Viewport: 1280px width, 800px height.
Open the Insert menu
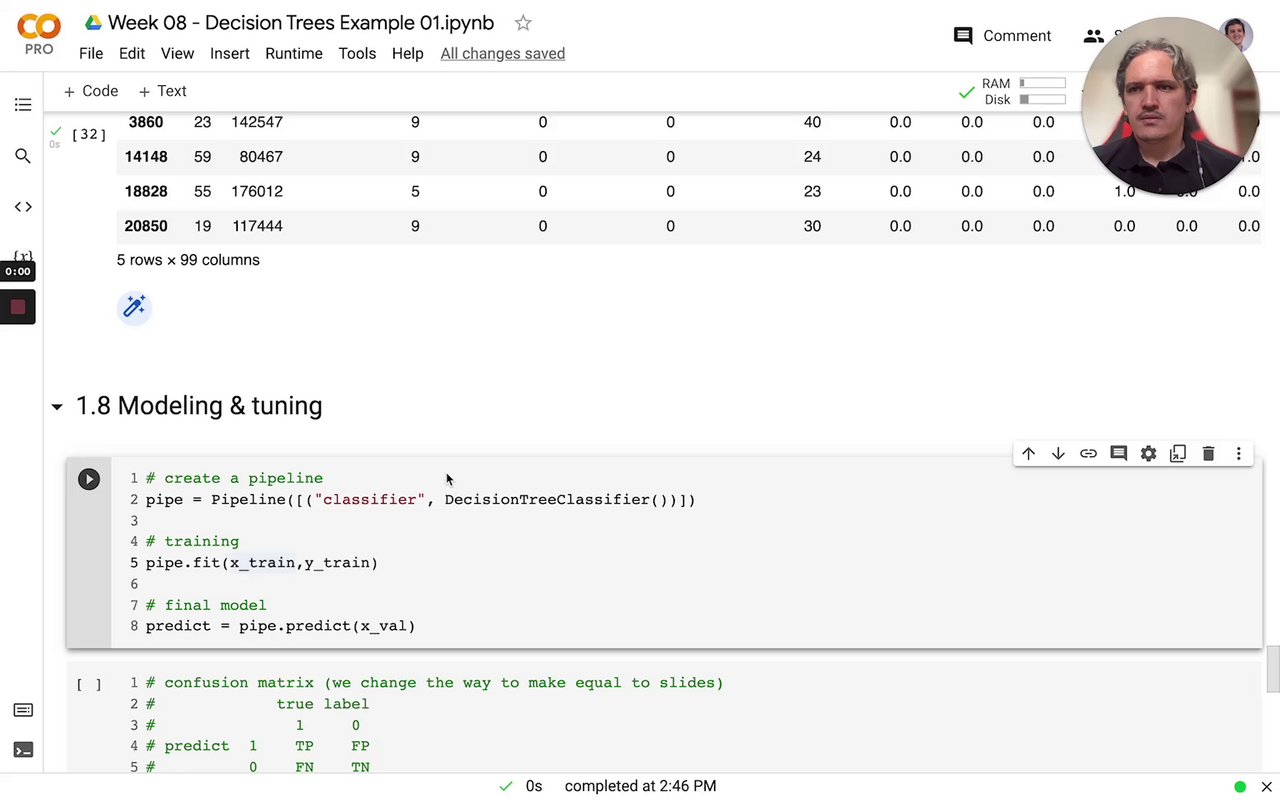point(229,53)
